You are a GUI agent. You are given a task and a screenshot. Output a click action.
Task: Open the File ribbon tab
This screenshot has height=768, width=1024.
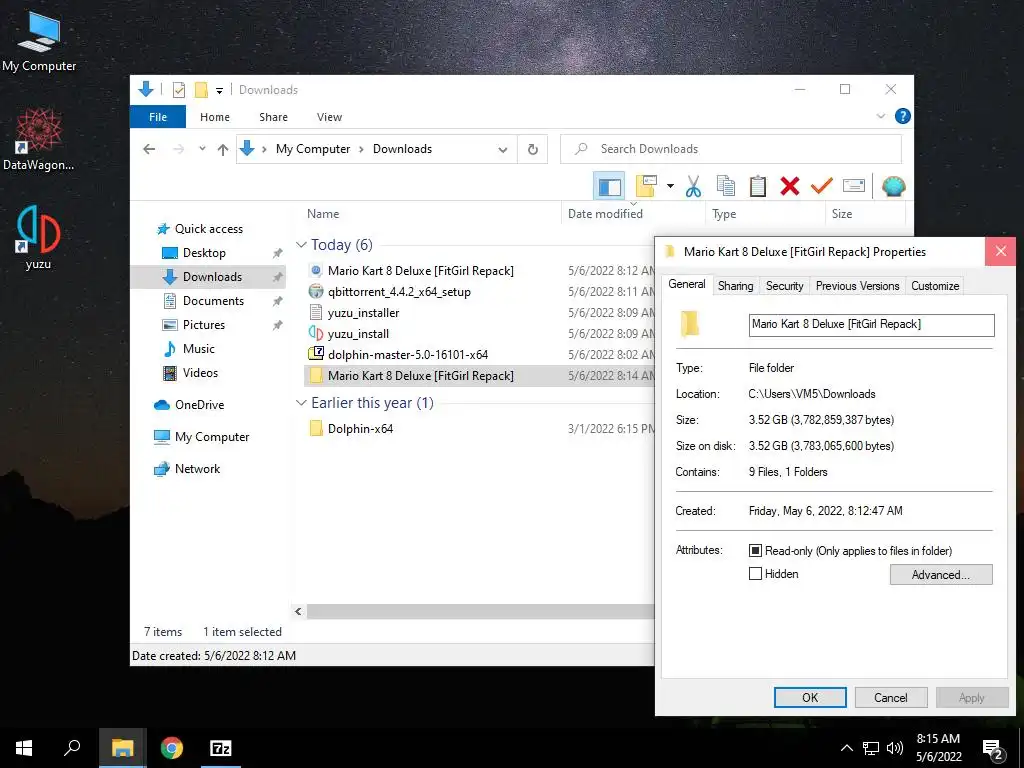[158, 117]
